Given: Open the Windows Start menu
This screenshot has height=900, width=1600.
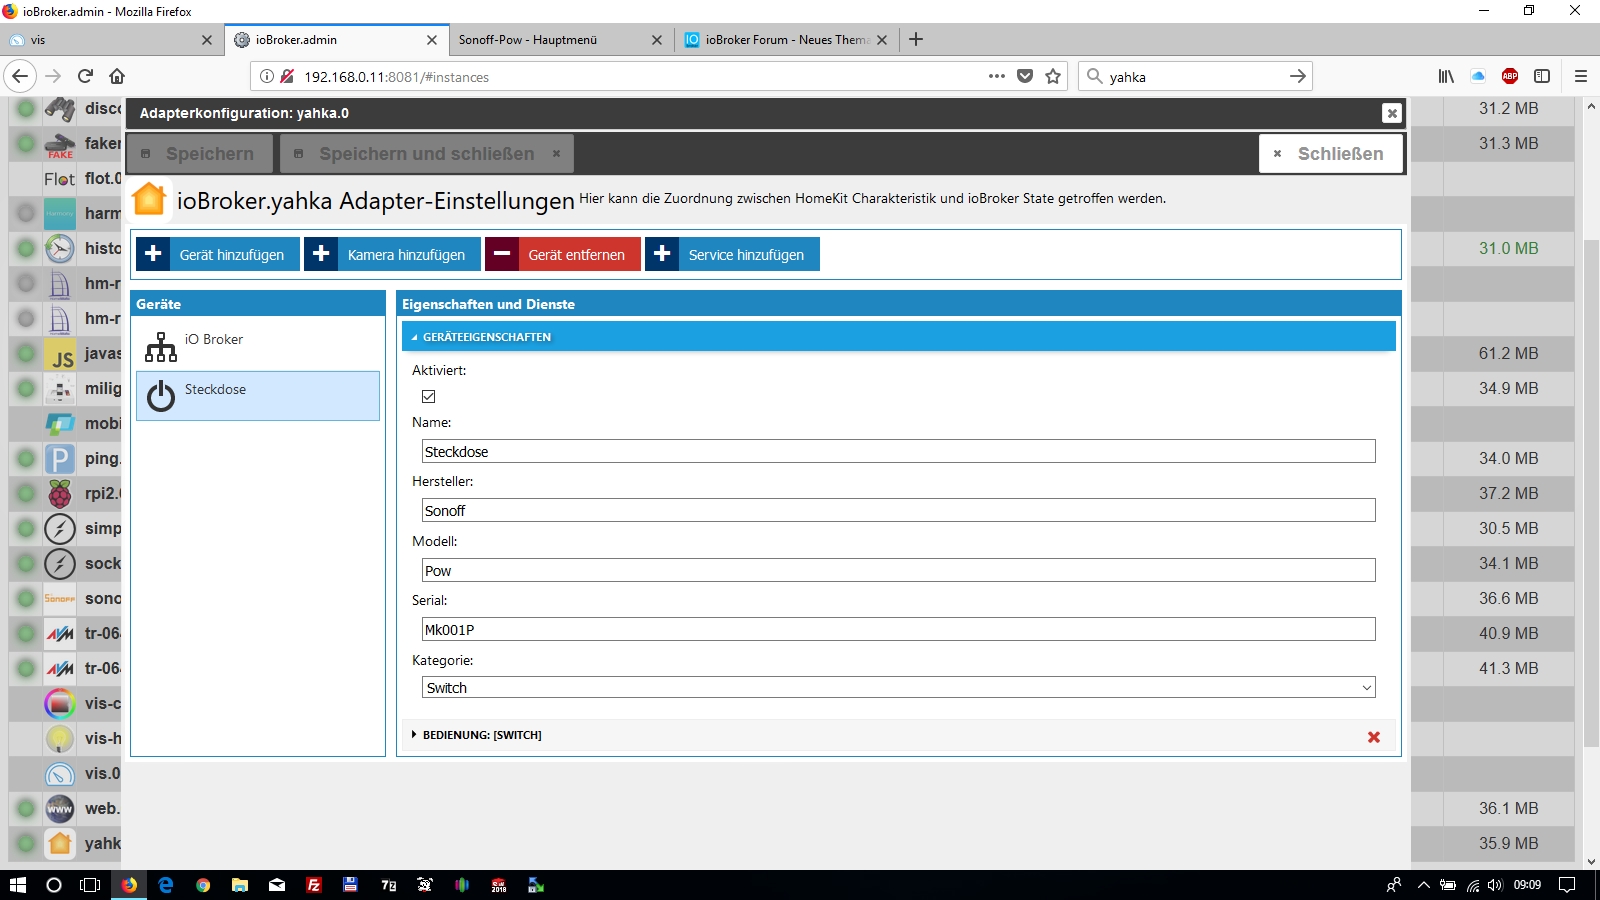Looking at the screenshot, I should pyautogui.click(x=18, y=885).
